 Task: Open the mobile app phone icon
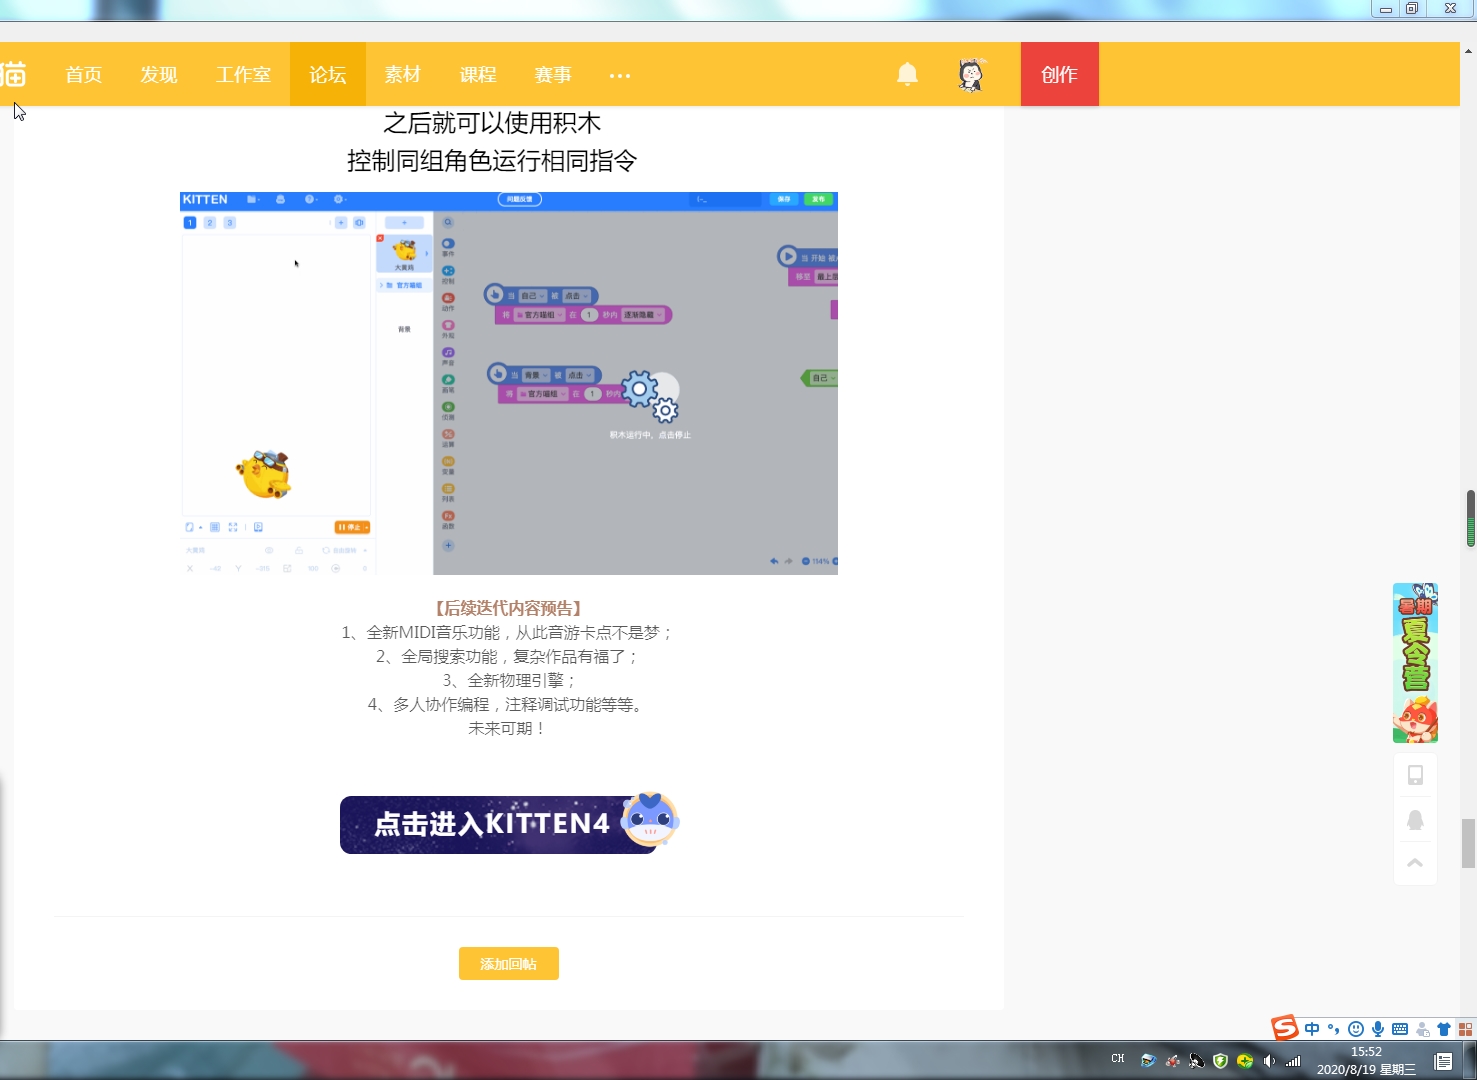tap(1415, 775)
